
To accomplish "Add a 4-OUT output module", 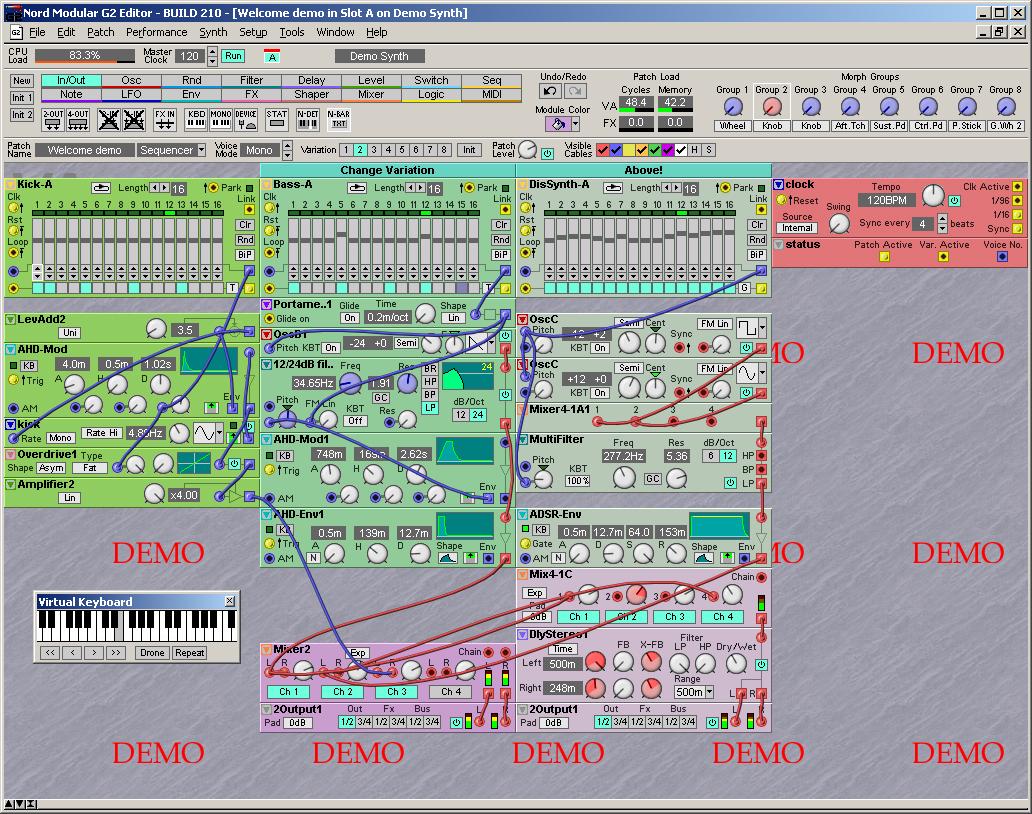I will point(78,119).
